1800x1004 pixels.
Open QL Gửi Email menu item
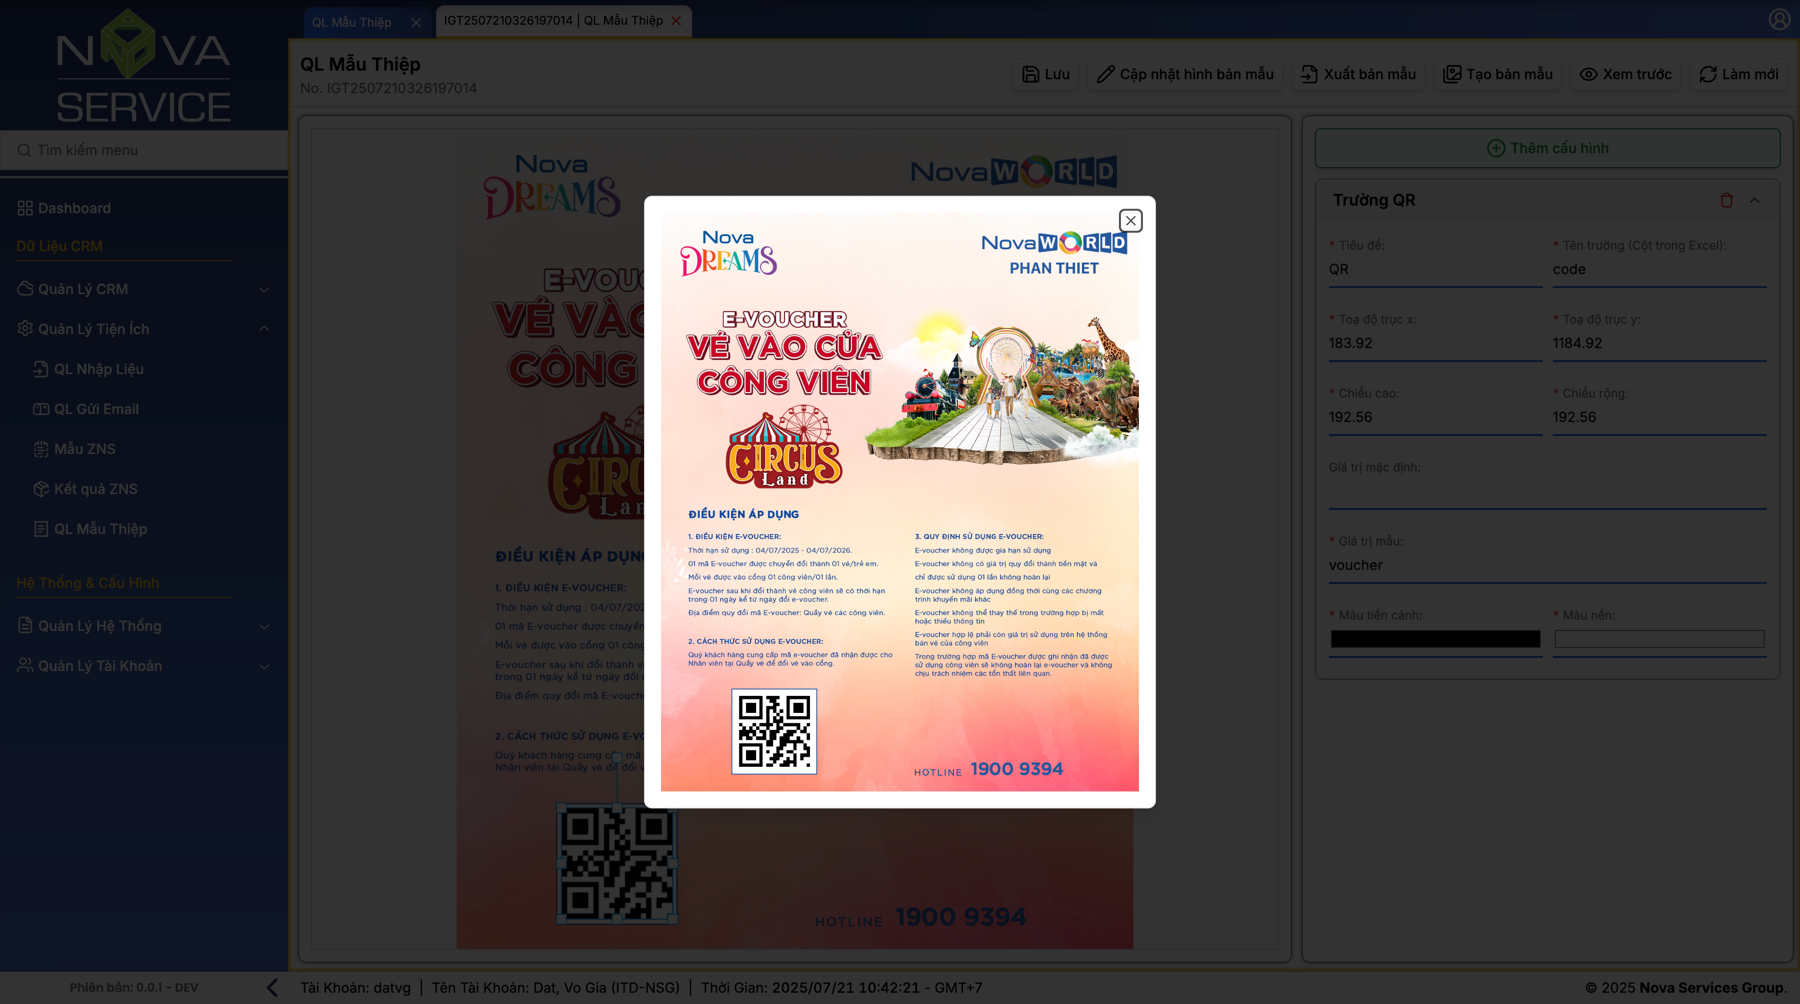pyautogui.click(x=96, y=409)
